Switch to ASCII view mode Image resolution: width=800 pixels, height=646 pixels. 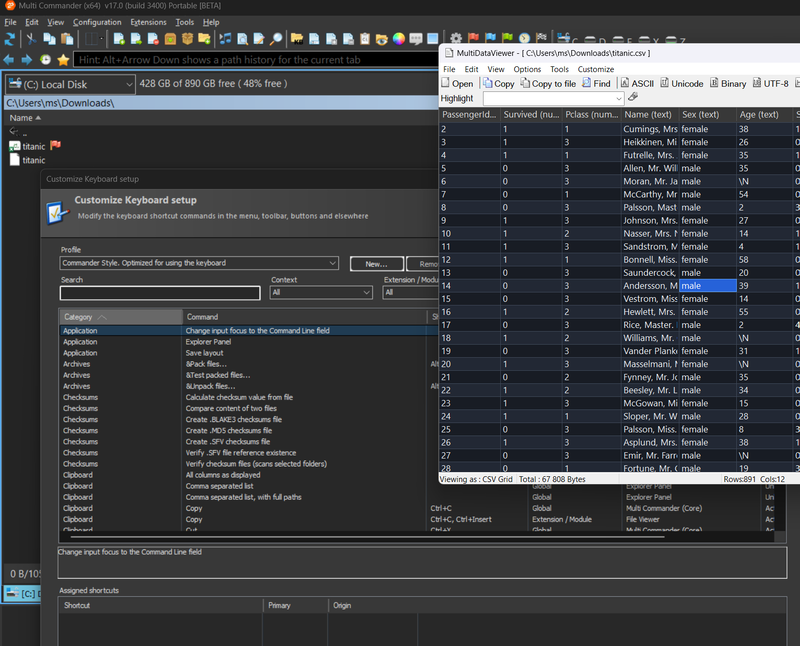(x=637, y=84)
